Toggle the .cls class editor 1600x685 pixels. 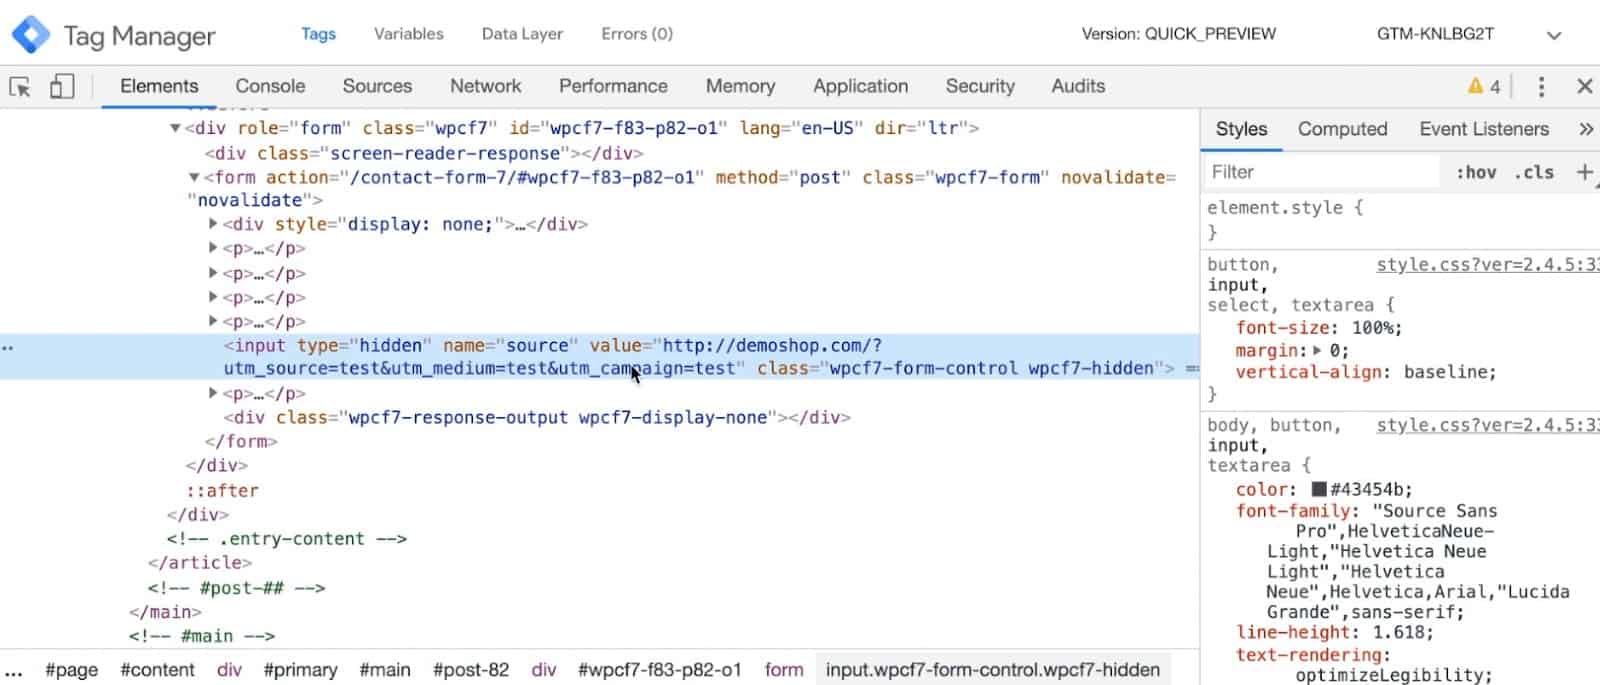point(1534,172)
